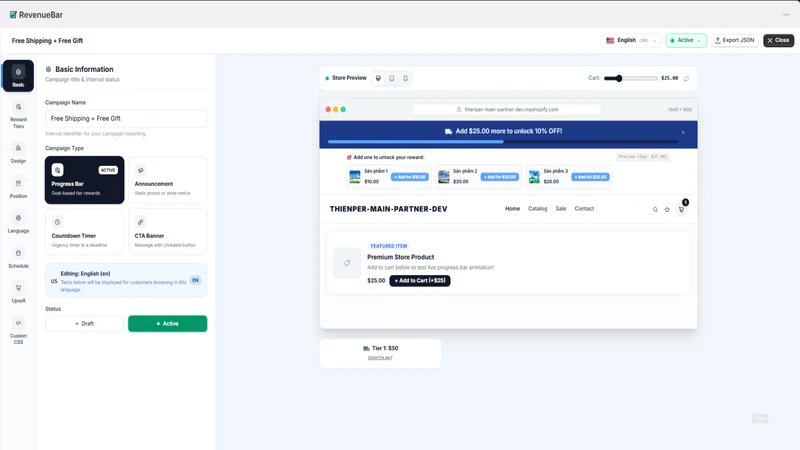Adjust the Cart value slider
Screen dimensions: 800x450
click(631, 79)
